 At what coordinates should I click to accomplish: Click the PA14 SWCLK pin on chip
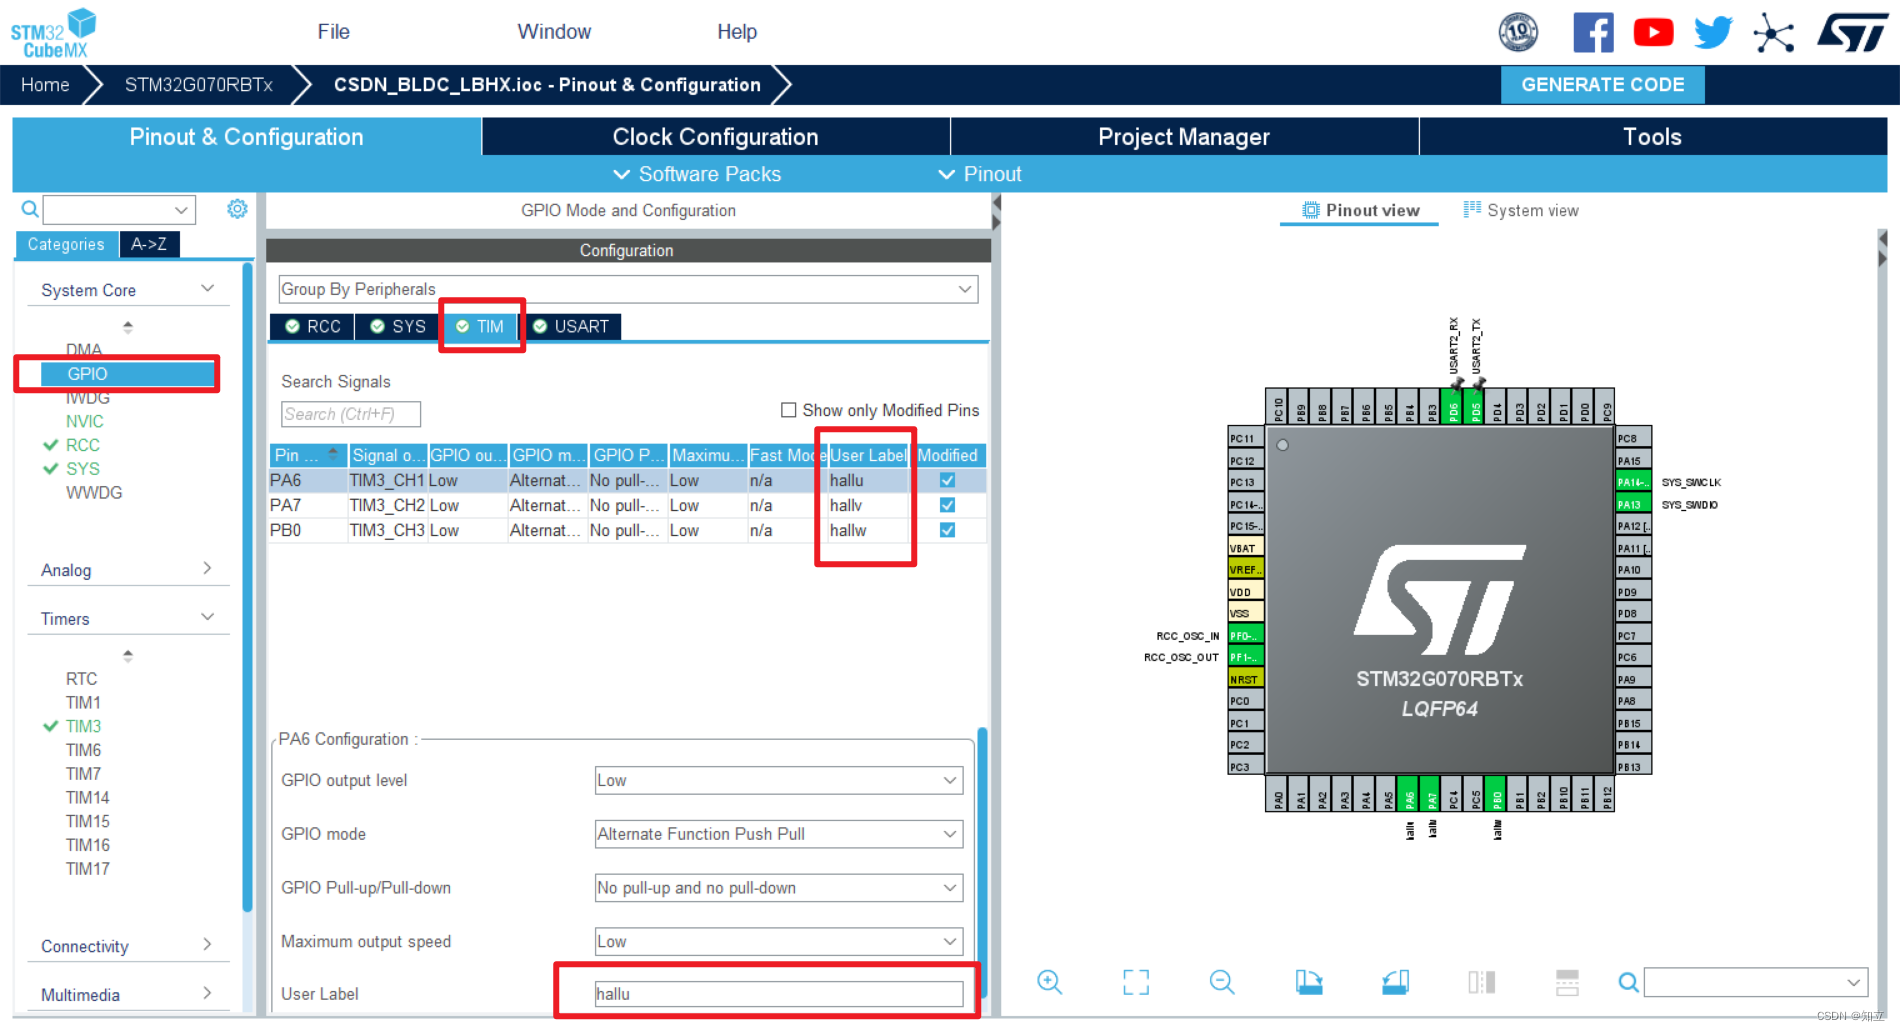1632,482
